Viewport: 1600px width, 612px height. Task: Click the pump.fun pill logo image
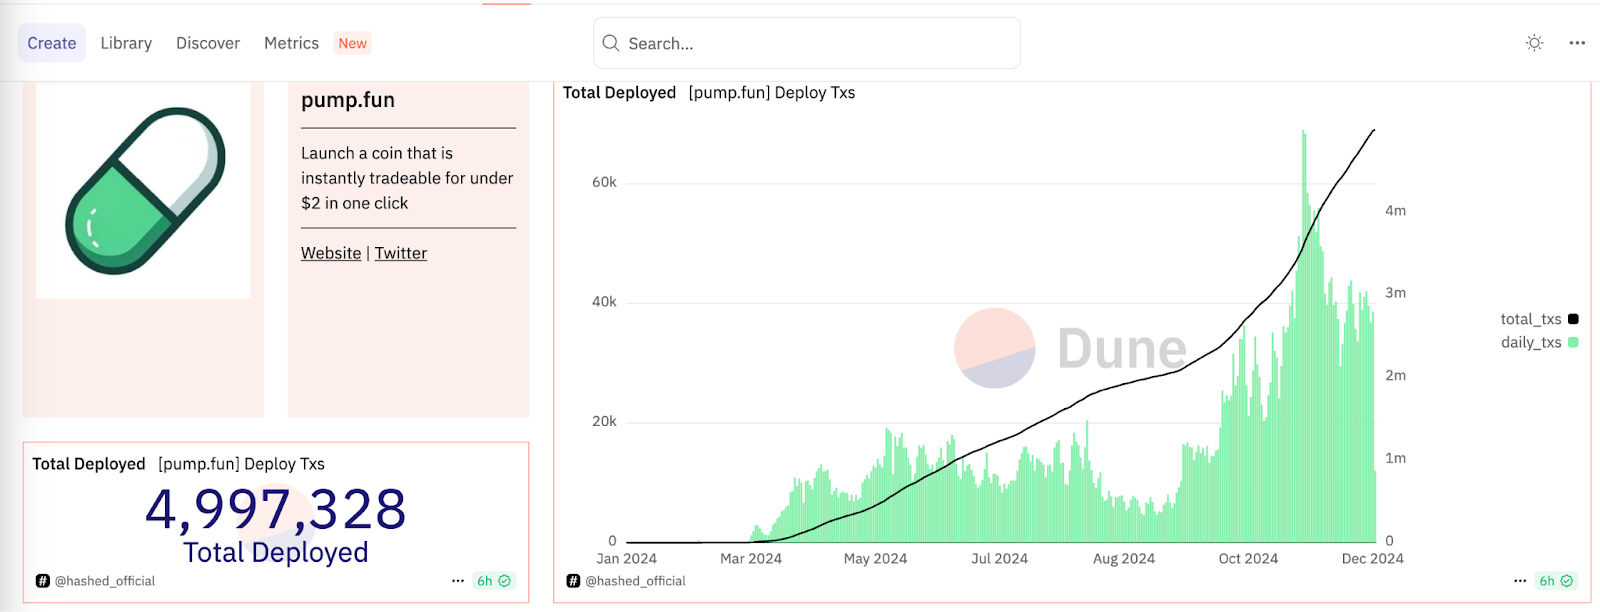(144, 191)
